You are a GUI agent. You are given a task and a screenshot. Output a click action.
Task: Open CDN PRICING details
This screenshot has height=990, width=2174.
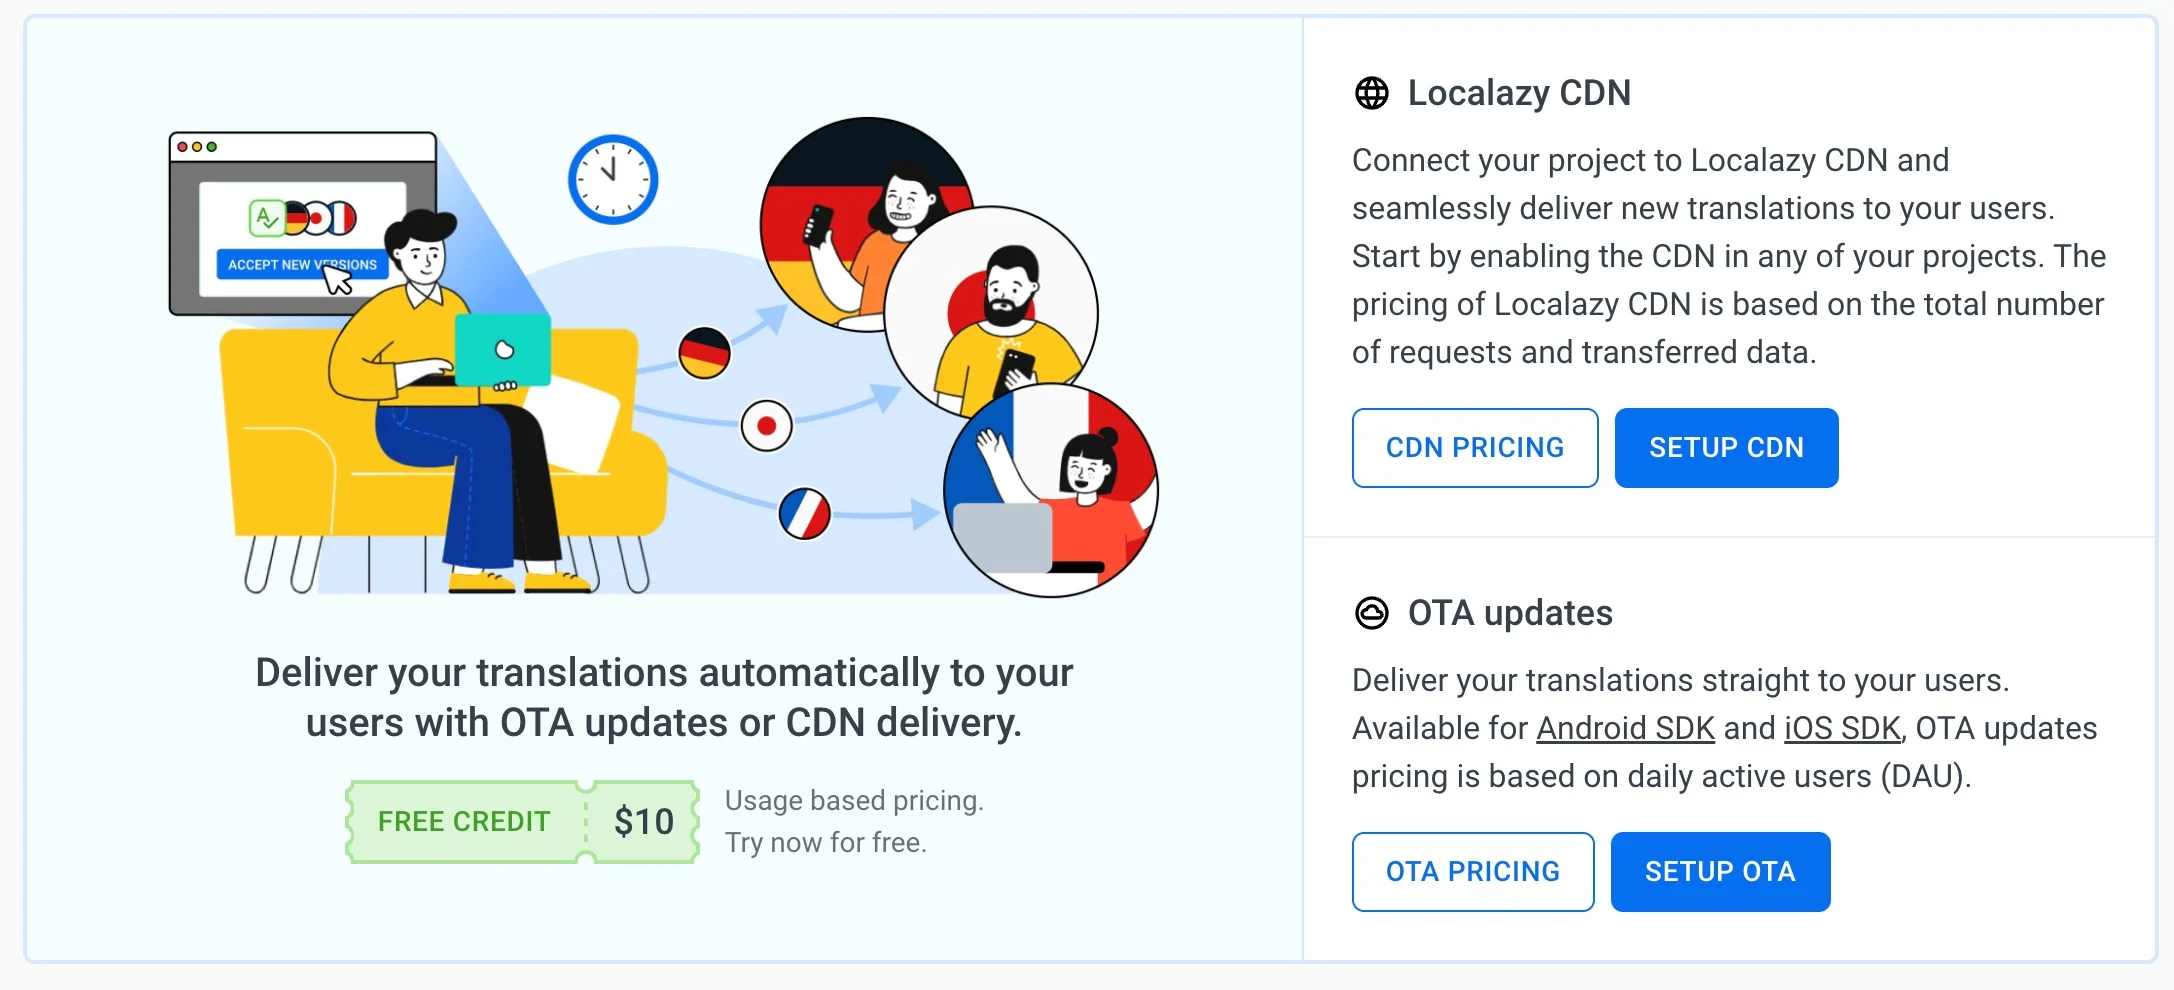(1474, 447)
